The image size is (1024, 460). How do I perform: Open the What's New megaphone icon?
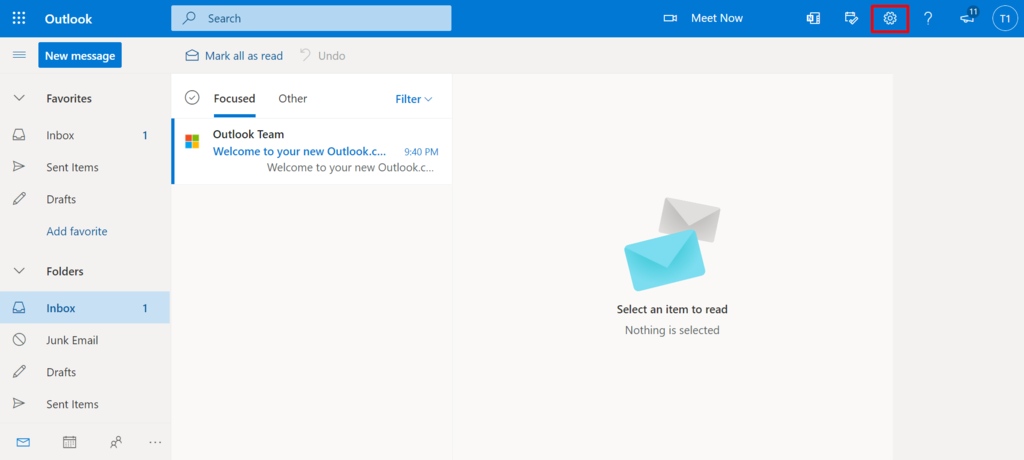pos(967,18)
